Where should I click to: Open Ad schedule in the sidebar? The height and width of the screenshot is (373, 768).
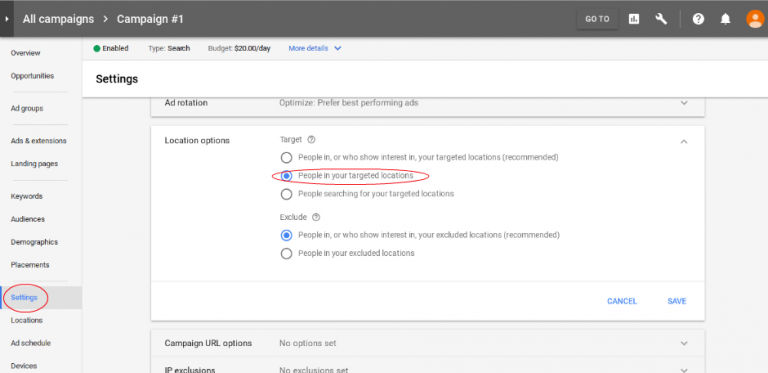pyautogui.click(x=30, y=343)
